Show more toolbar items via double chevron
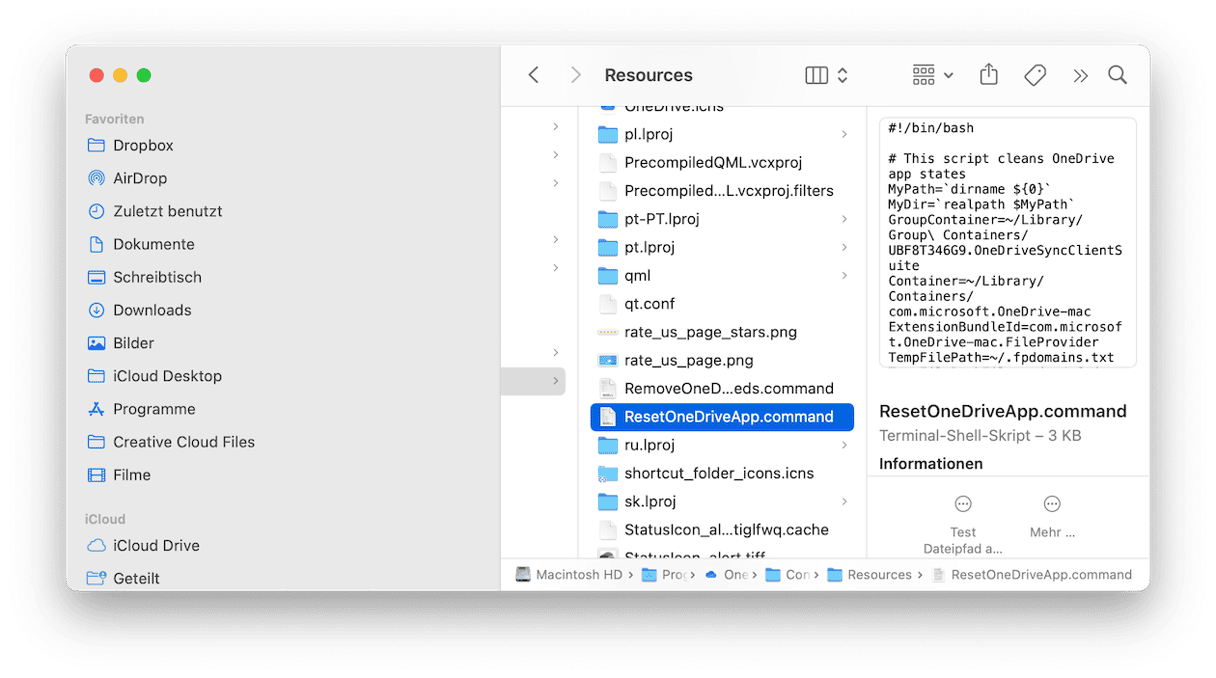Image resolution: width=1216 pixels, height=678 pixels. pos(1080,75)
